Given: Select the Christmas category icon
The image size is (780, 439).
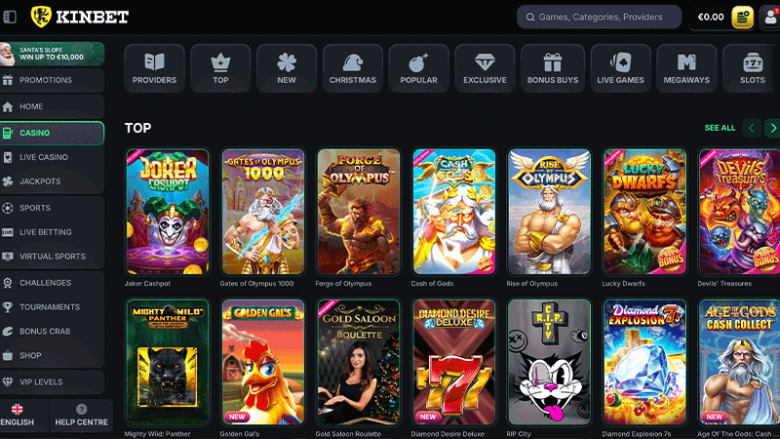Looking at the screenshot, I should point(352,68).
